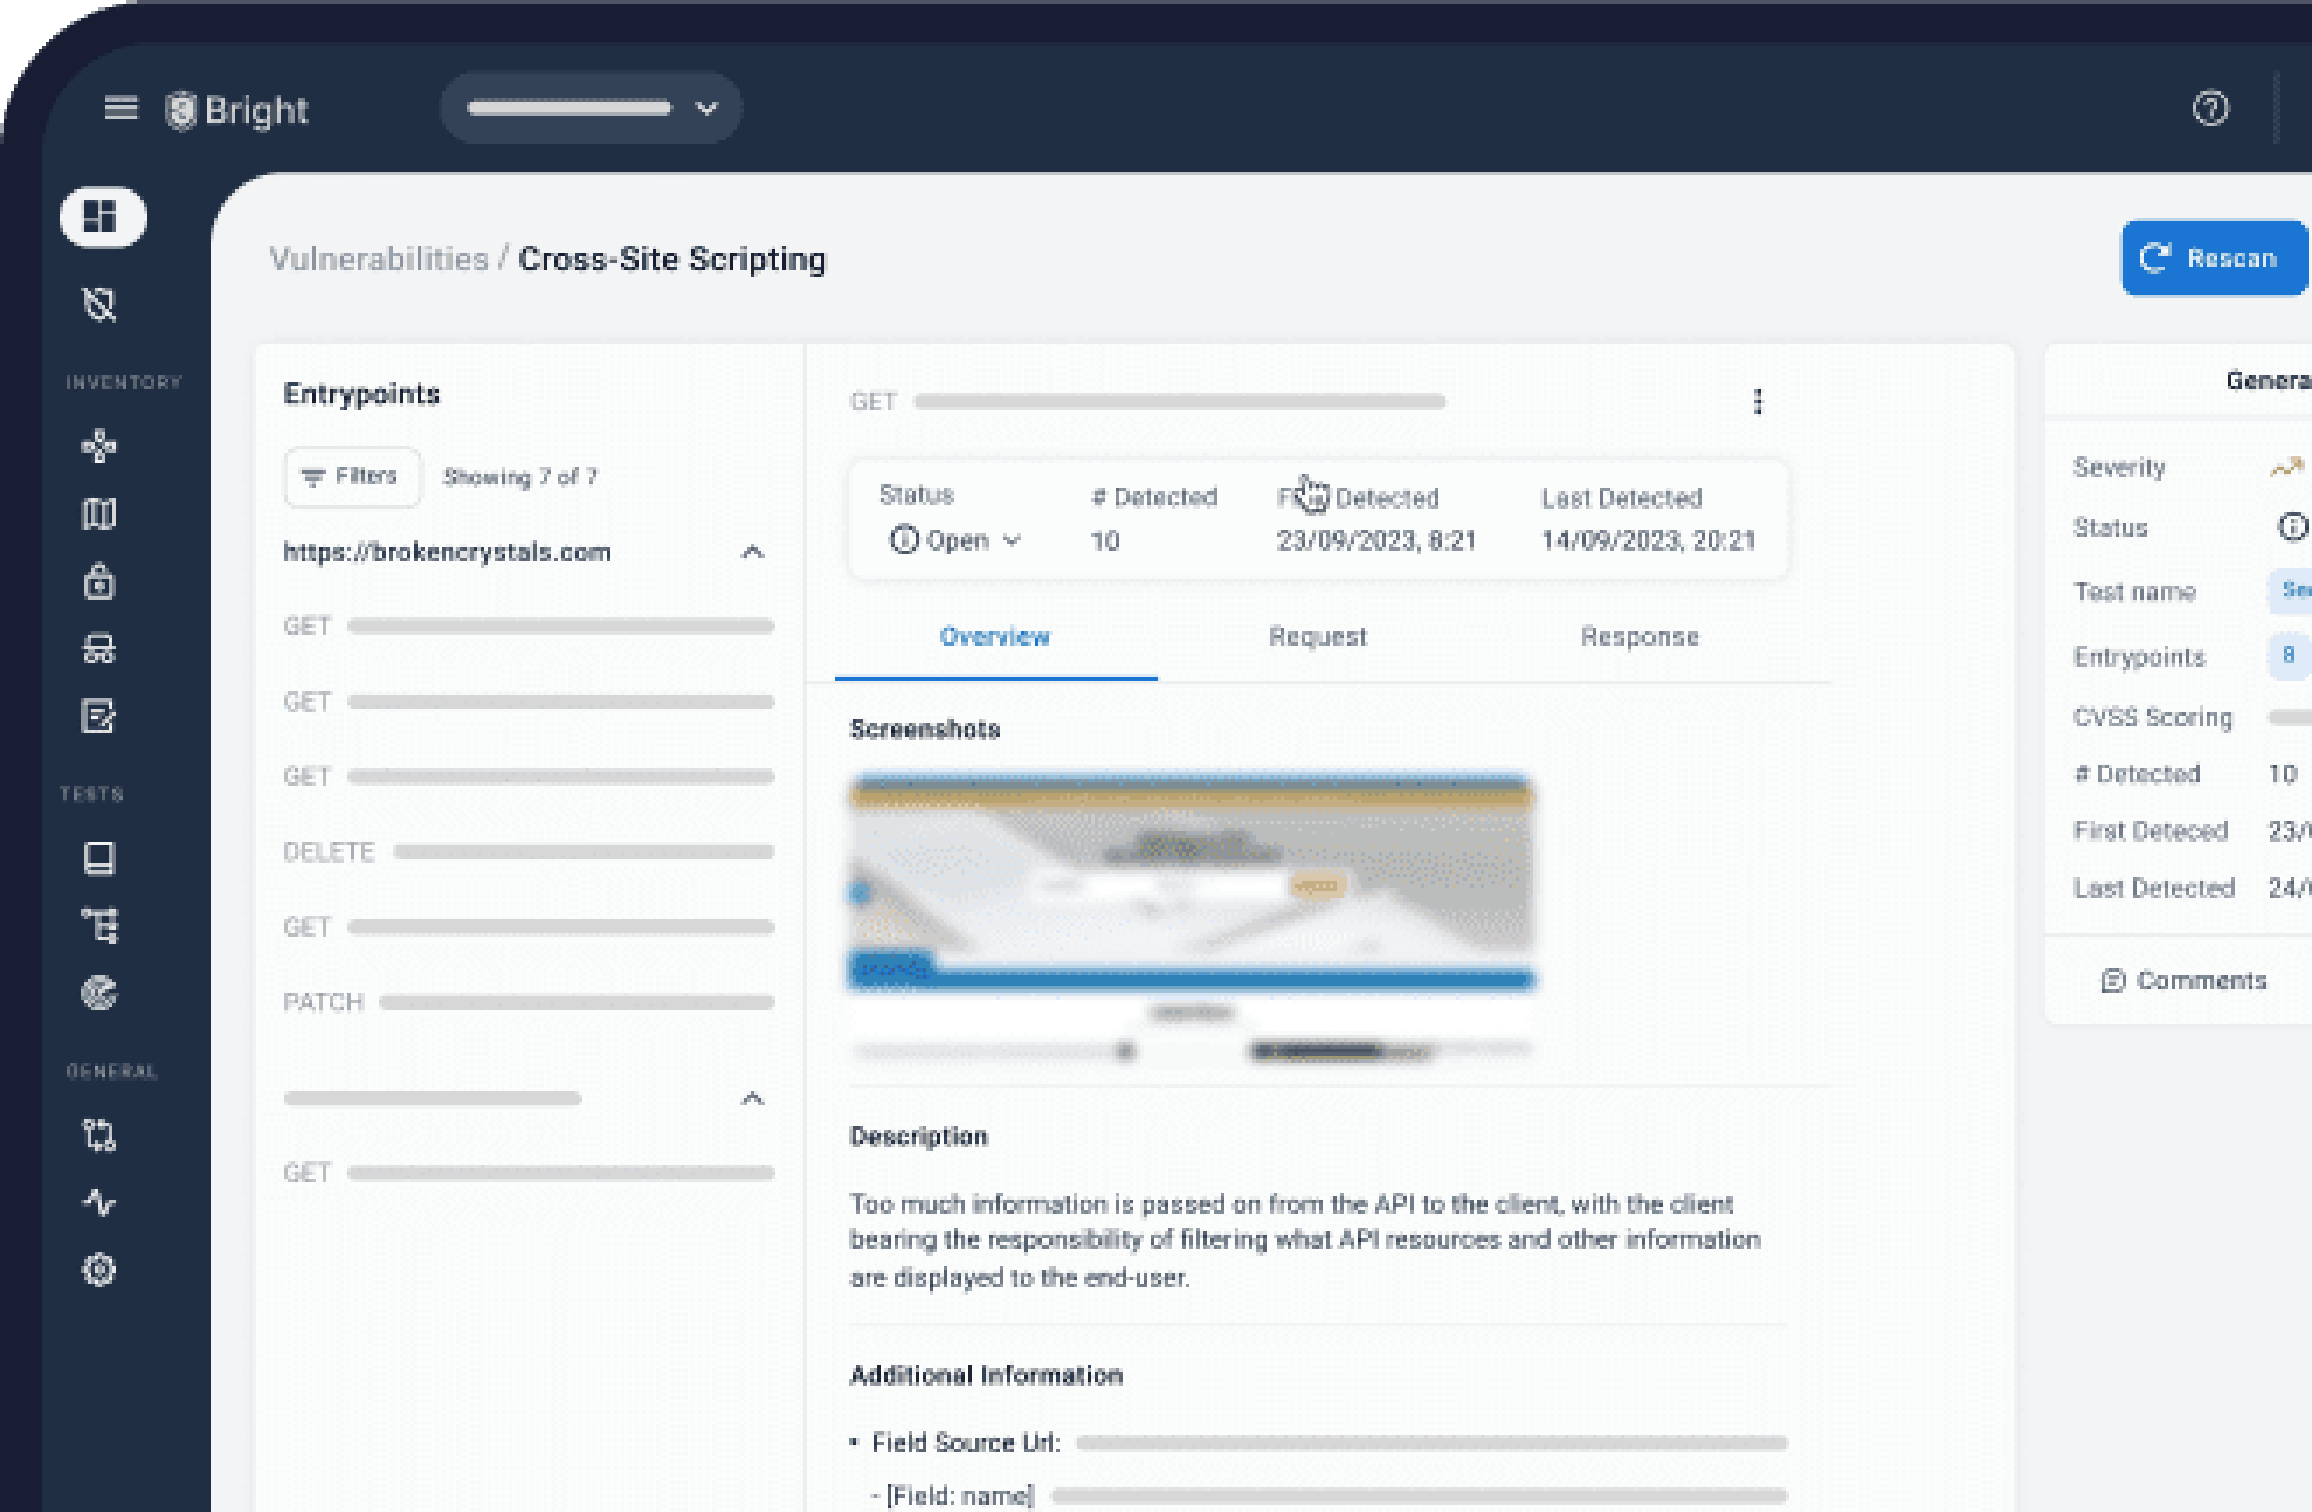Click the 'Showing 7 of 7' text
The width and height of the screenshot is (2312, 1512).
coord(520,477)
